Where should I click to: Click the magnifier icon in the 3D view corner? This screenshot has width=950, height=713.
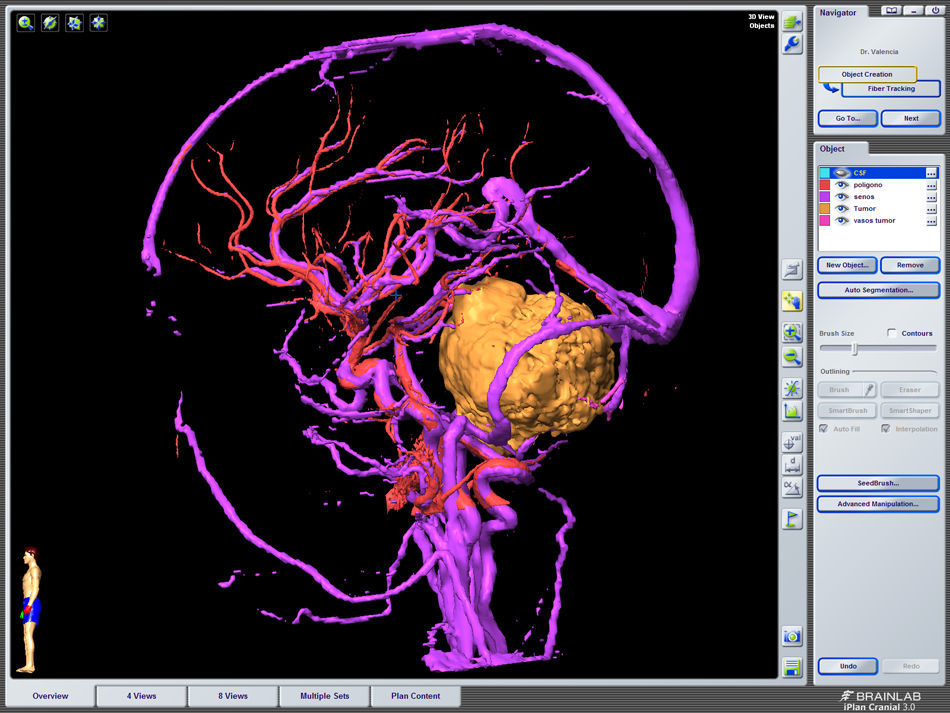coord(26,22)
